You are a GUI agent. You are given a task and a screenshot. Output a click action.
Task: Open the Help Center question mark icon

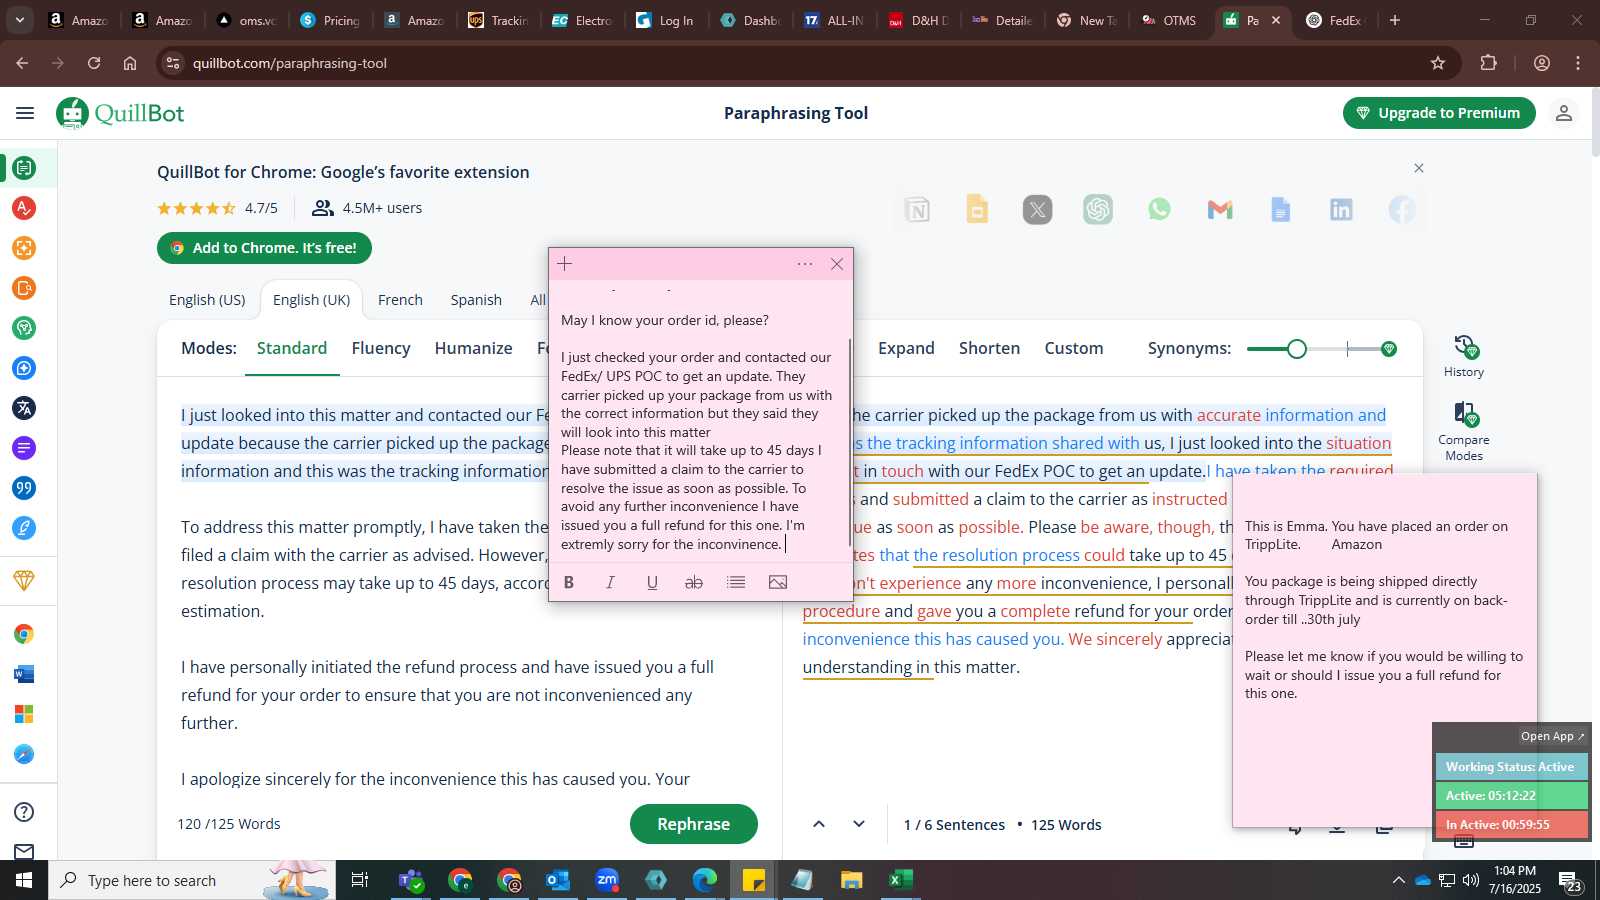(24, 812)
